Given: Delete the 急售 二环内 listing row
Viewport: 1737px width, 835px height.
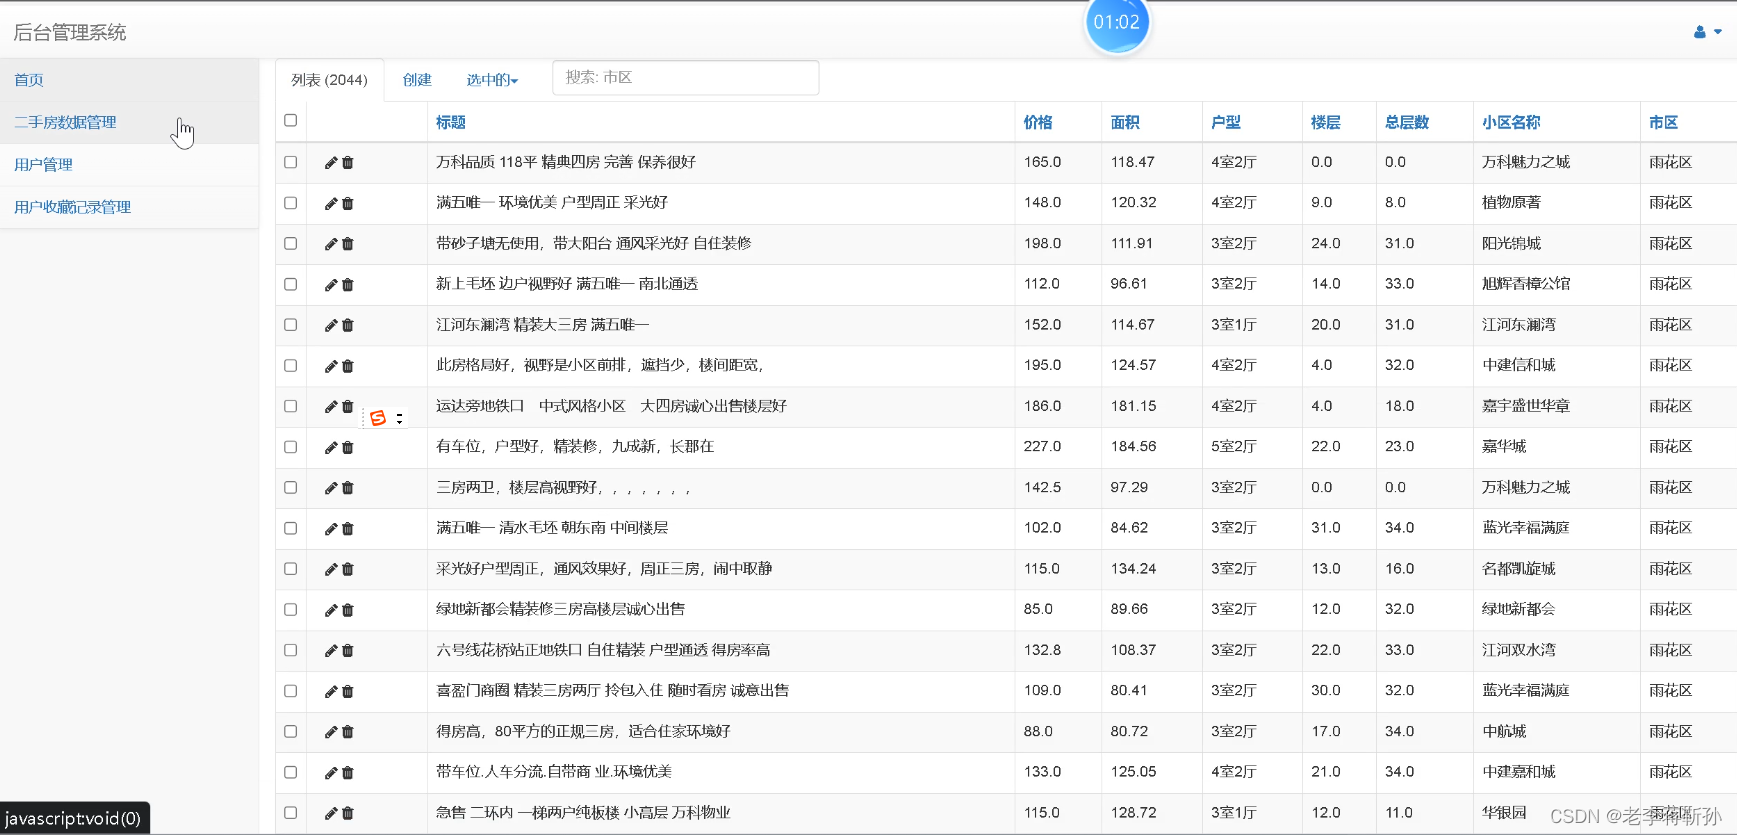Looking at the screenshot, I should pos(348,813).
